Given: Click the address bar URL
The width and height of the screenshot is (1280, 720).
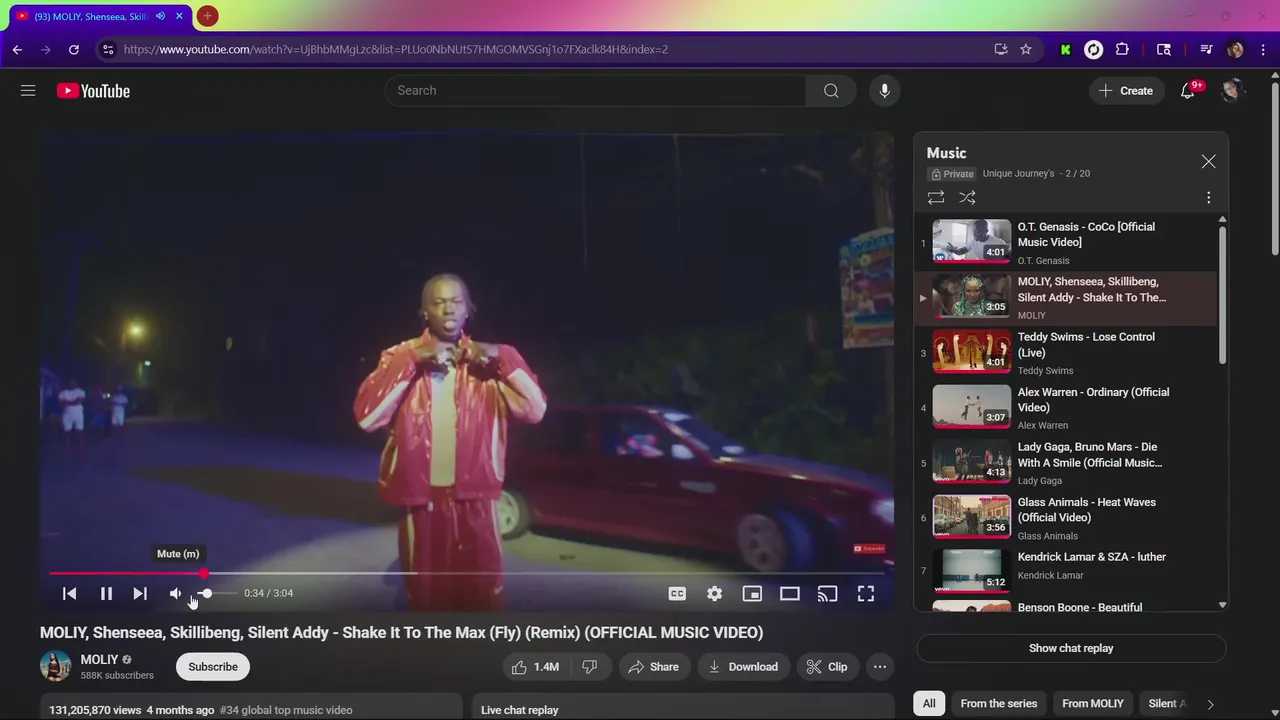Looking at the screenshot, I should click(x=396, y=49).
